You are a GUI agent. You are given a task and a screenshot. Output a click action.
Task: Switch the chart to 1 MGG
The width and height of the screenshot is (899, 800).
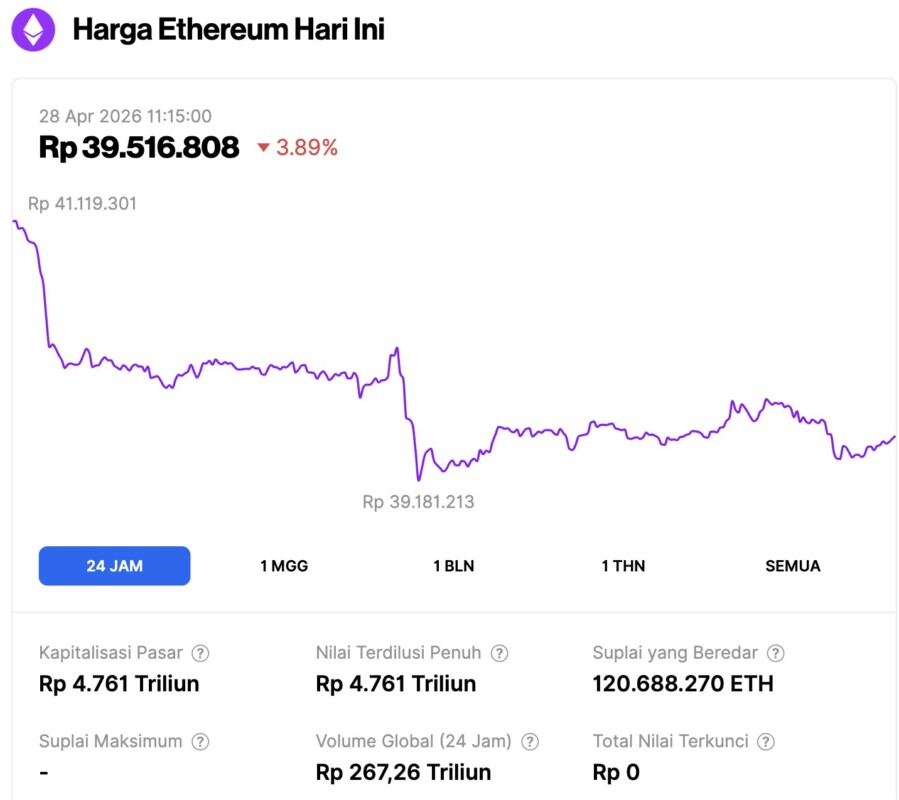click(x=284, y=566)
